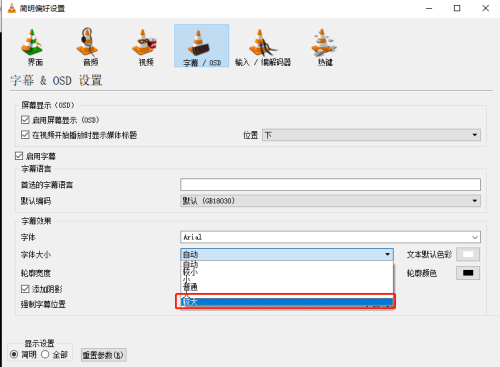500x367 pixels.
Task: Open the 文本默认色彩 white color swatch
Action: [468, 254]
